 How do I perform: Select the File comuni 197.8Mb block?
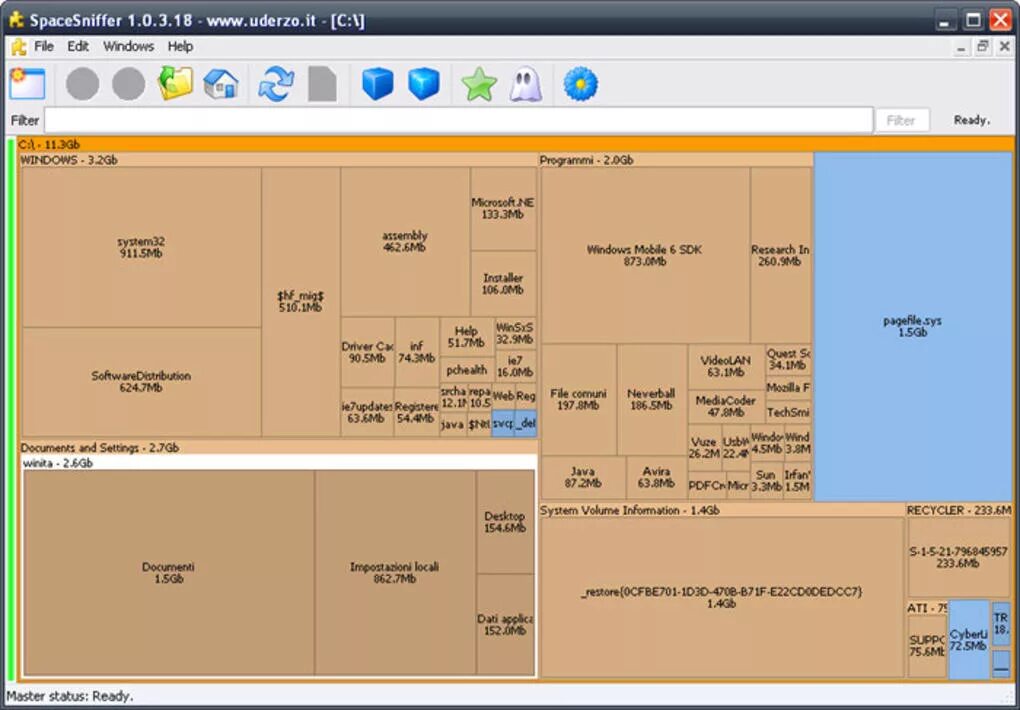point(578,400)
